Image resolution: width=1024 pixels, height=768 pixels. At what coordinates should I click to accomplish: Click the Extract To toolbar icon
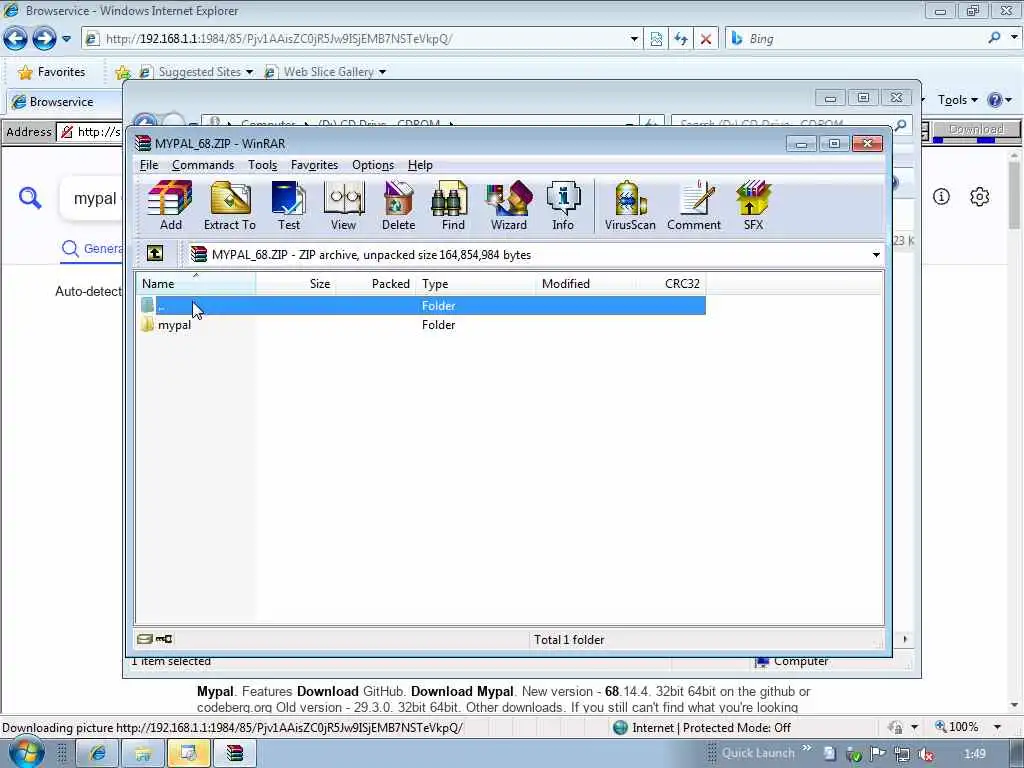[x=230, y=205]
